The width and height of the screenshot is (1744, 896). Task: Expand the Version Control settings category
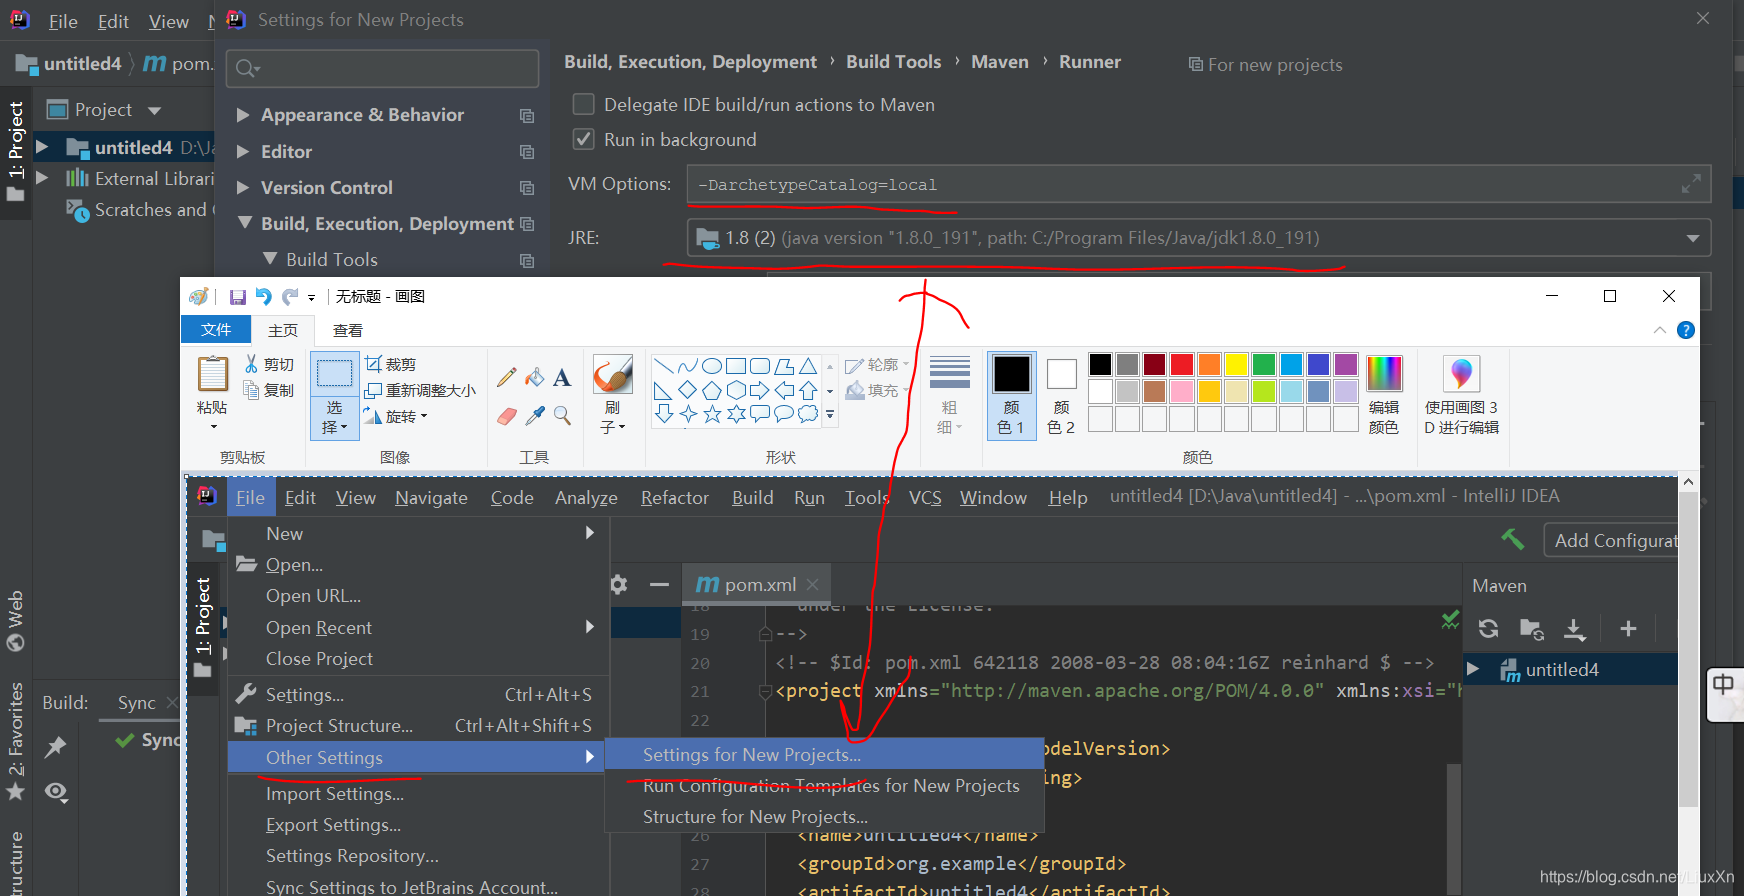(x=243, y=188)
